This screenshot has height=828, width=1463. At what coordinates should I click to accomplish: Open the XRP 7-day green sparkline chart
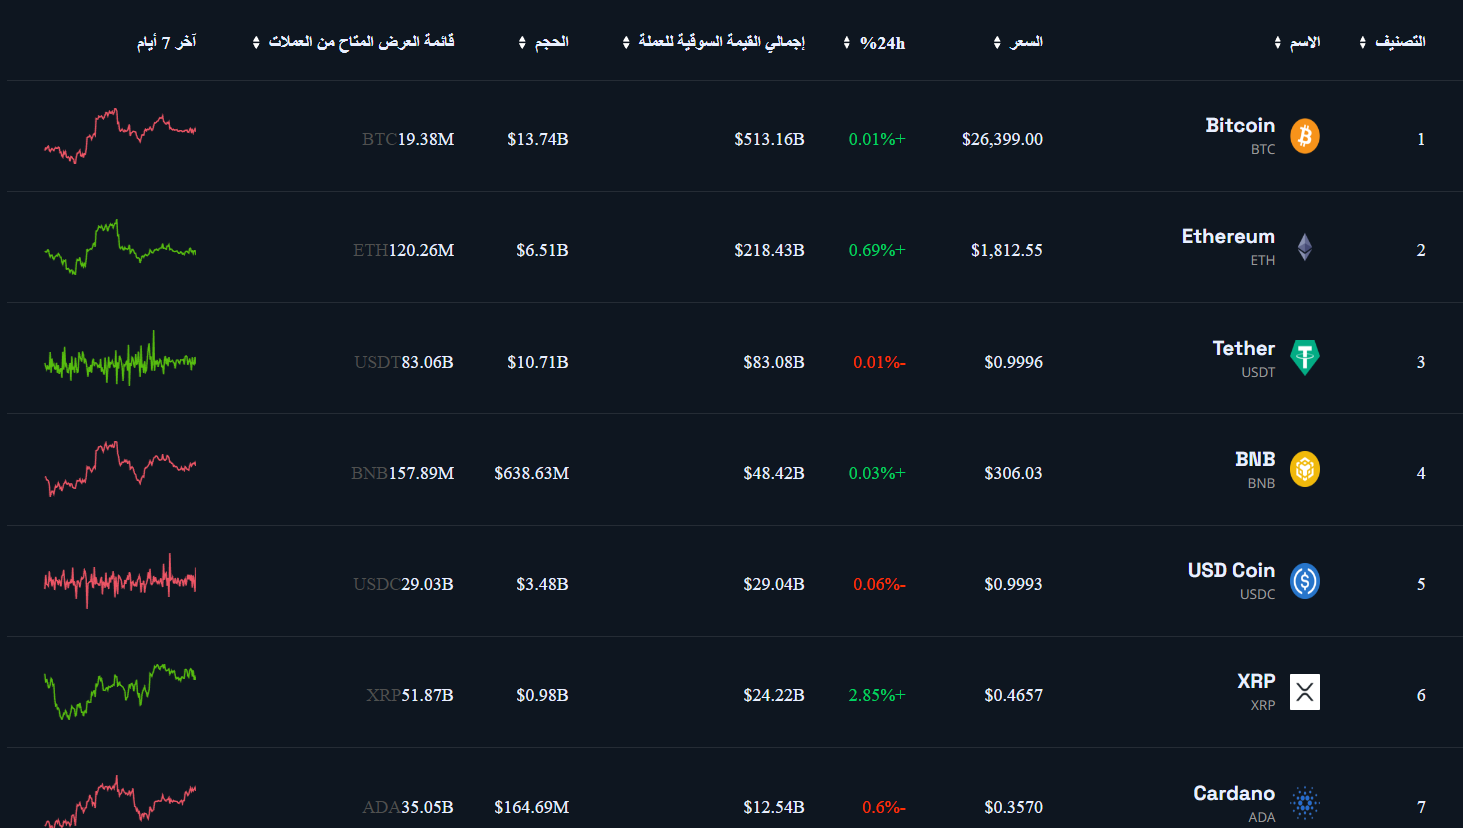120,692
